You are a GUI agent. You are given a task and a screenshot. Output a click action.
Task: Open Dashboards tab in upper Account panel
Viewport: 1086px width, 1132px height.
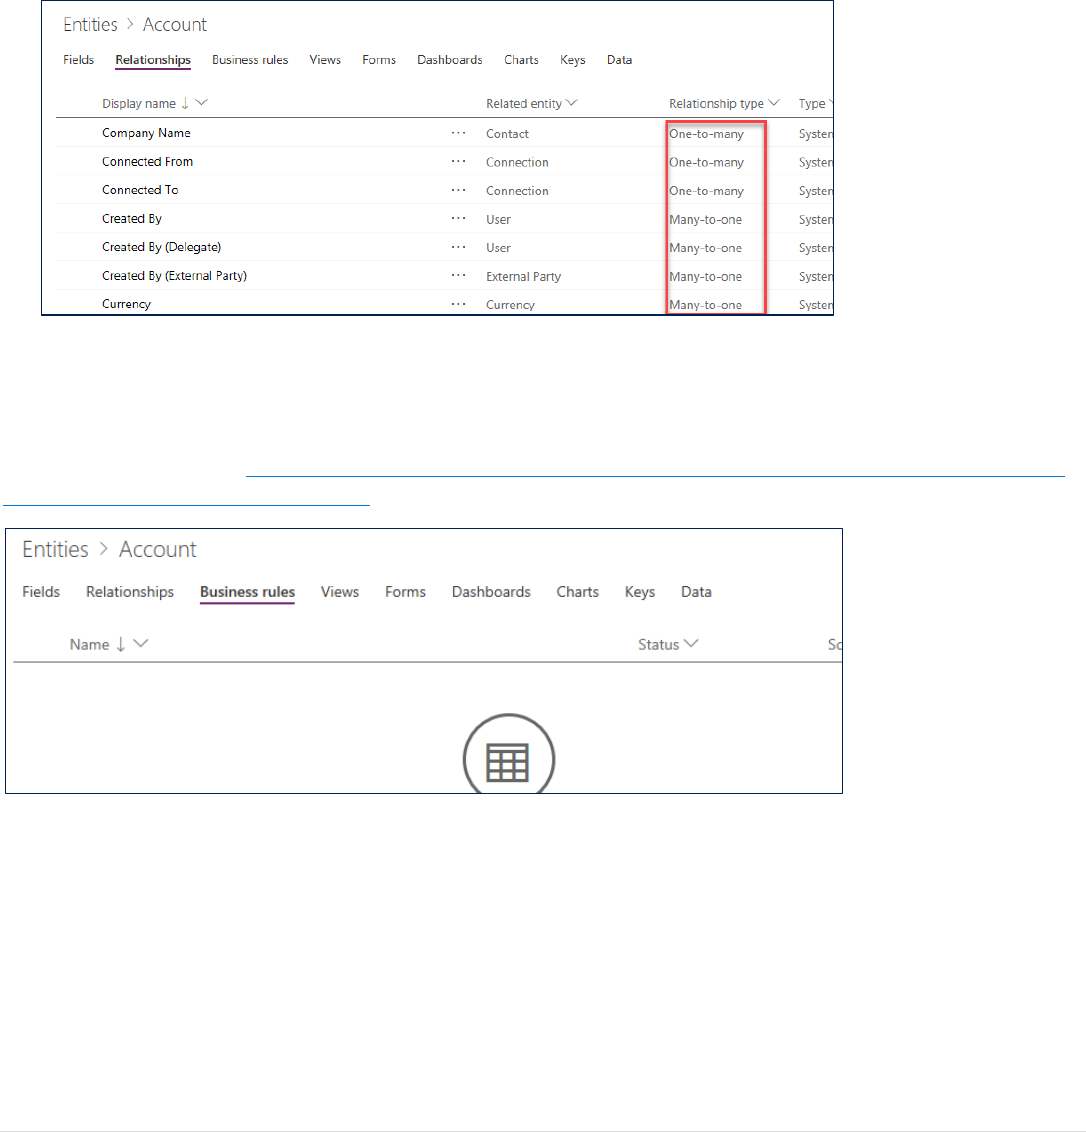point(450,60)
